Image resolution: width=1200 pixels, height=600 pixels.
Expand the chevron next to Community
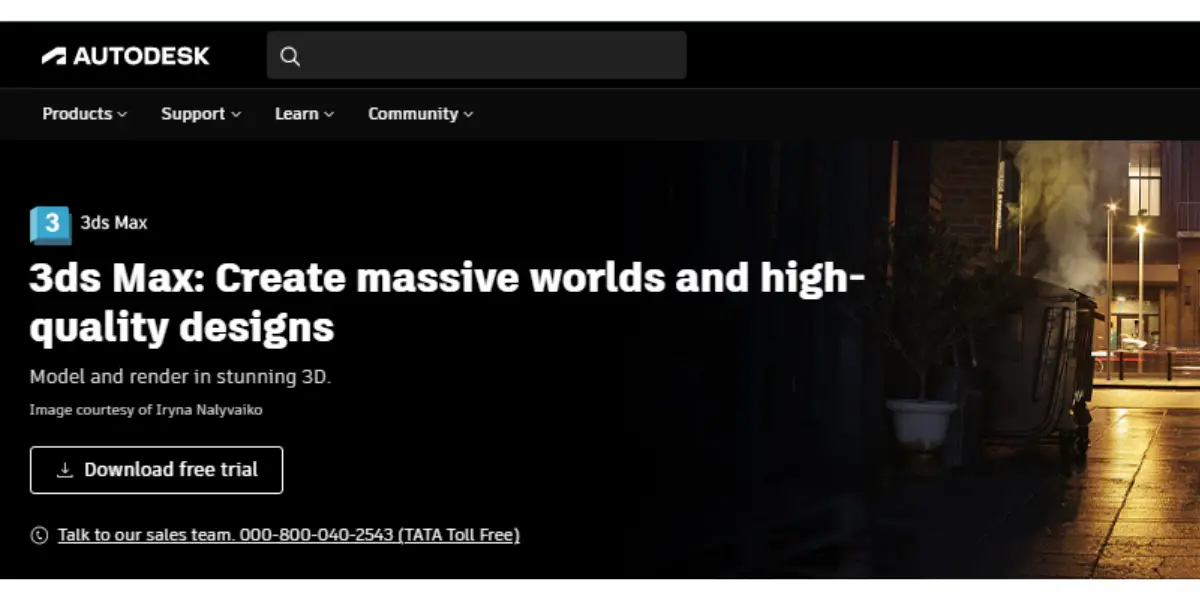[468, 115]
